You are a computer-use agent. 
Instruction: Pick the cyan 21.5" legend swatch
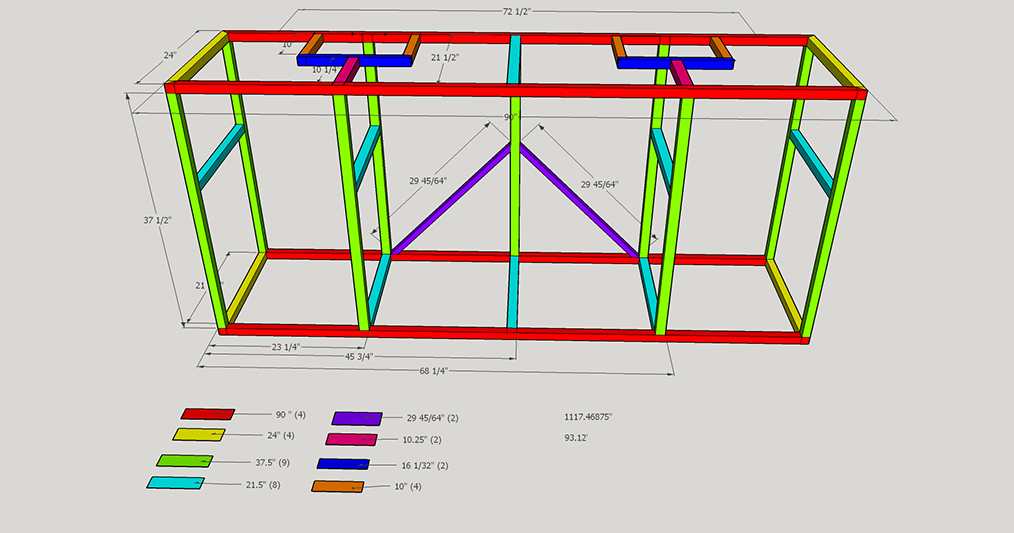(x=176, y=483)
